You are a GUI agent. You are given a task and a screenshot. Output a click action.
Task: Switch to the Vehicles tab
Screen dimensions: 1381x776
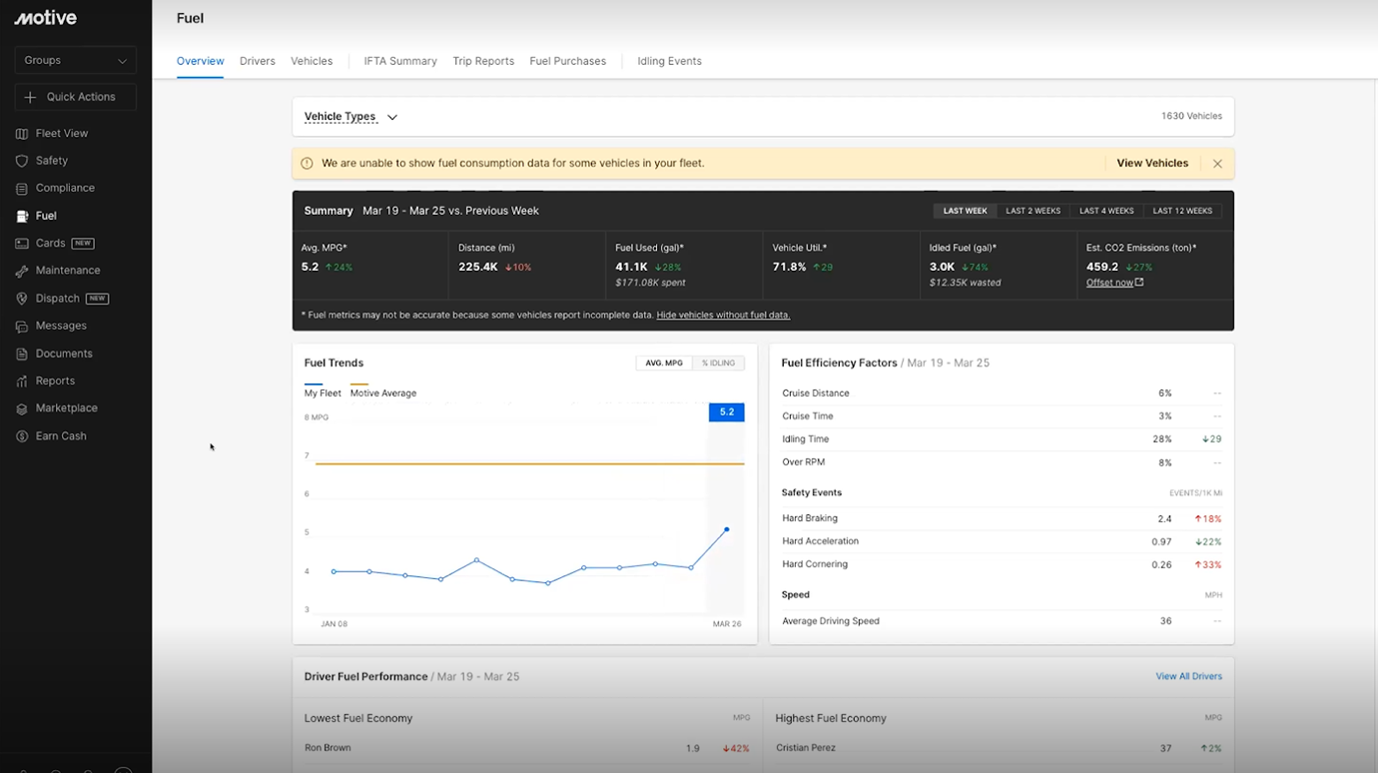tap(312, 61)
